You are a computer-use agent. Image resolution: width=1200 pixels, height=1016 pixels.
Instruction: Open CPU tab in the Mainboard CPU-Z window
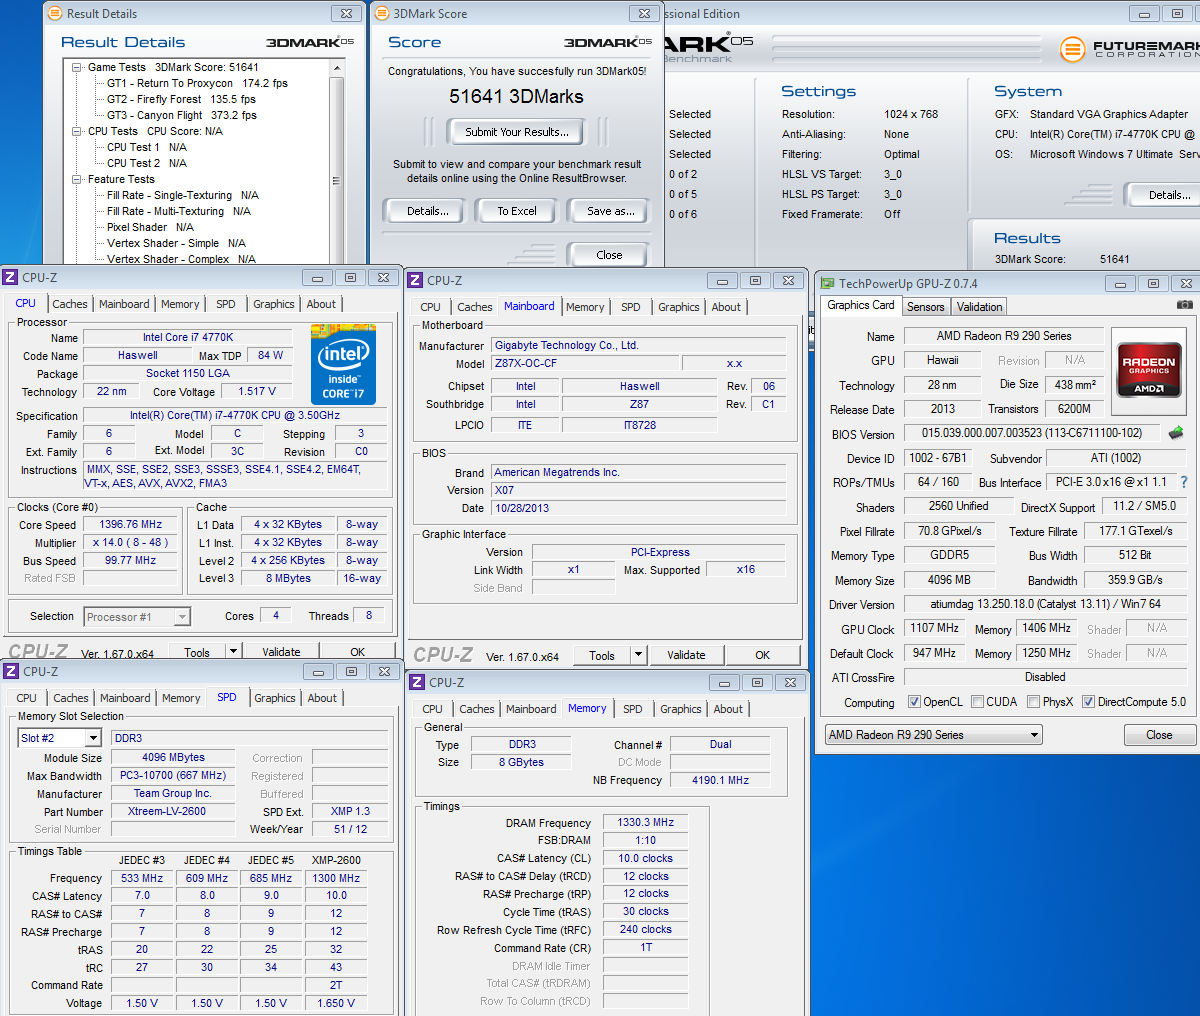[x=430, y=307]
